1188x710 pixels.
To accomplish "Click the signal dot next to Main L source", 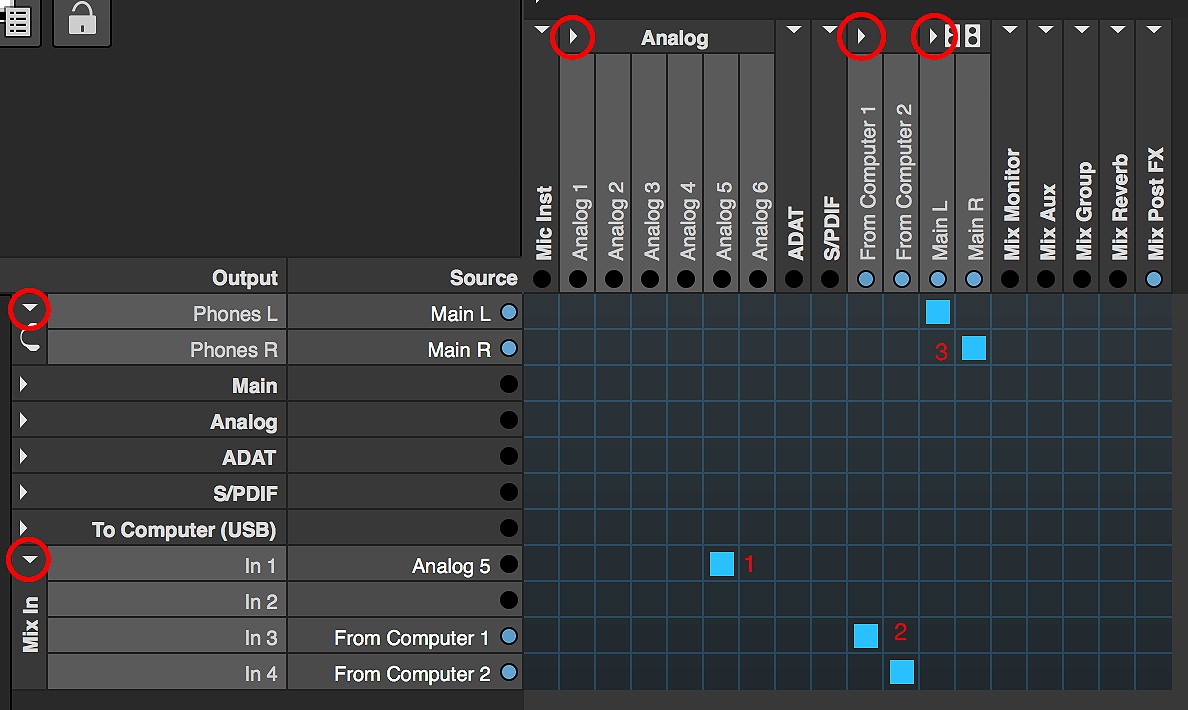I will [x=508, y=313].
